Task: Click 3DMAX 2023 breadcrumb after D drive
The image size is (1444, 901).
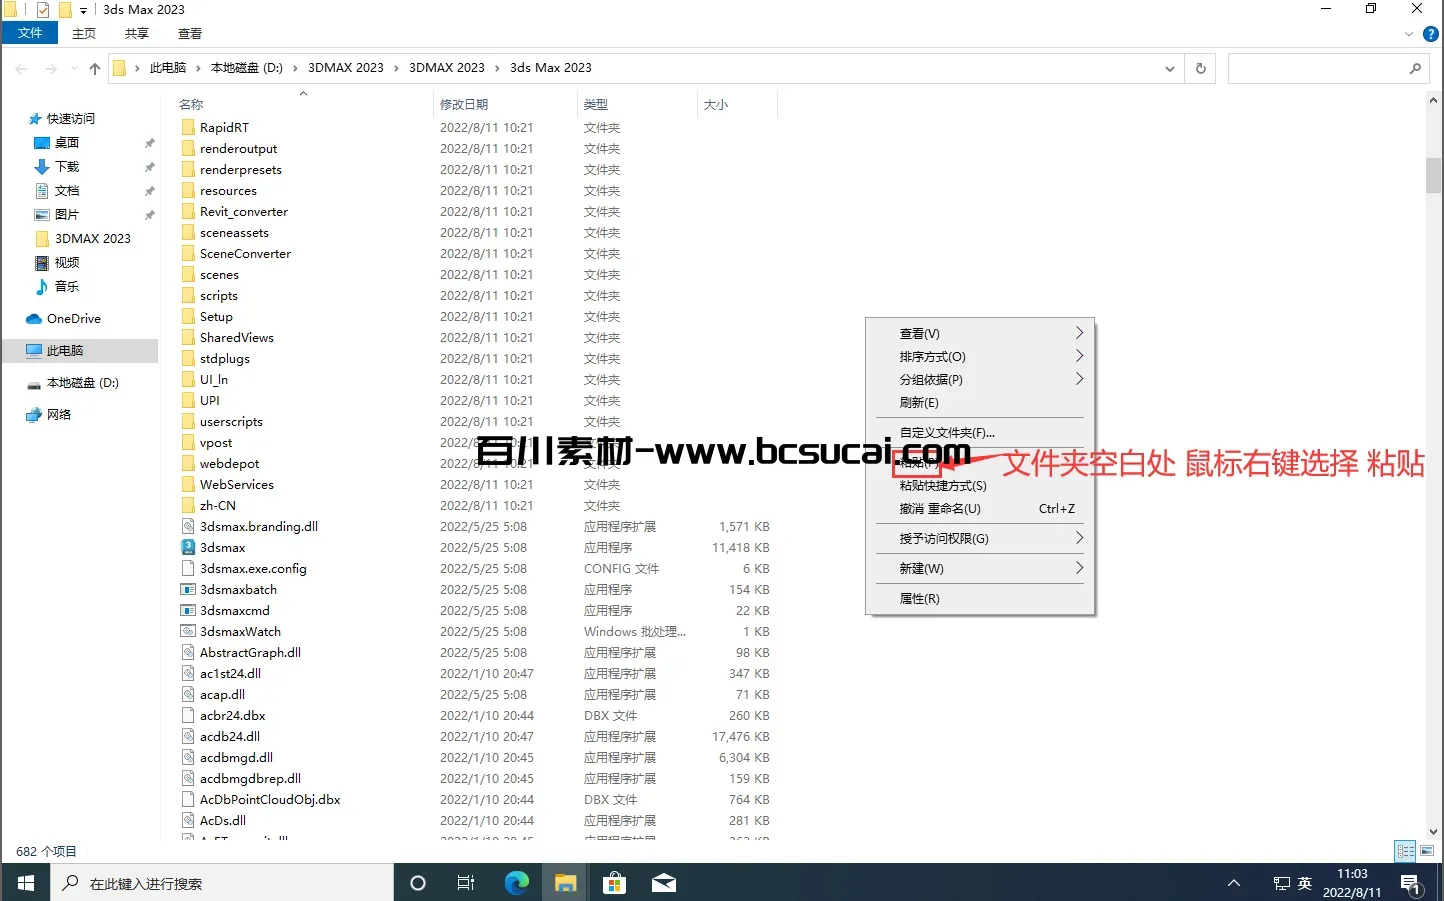Action: click(x=345, y=68)
